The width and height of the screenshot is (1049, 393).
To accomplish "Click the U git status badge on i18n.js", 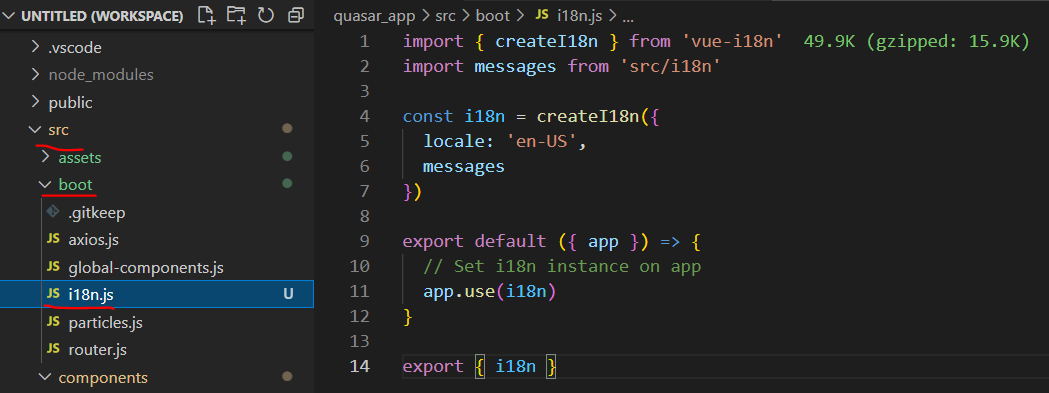I will pos(288,294).
